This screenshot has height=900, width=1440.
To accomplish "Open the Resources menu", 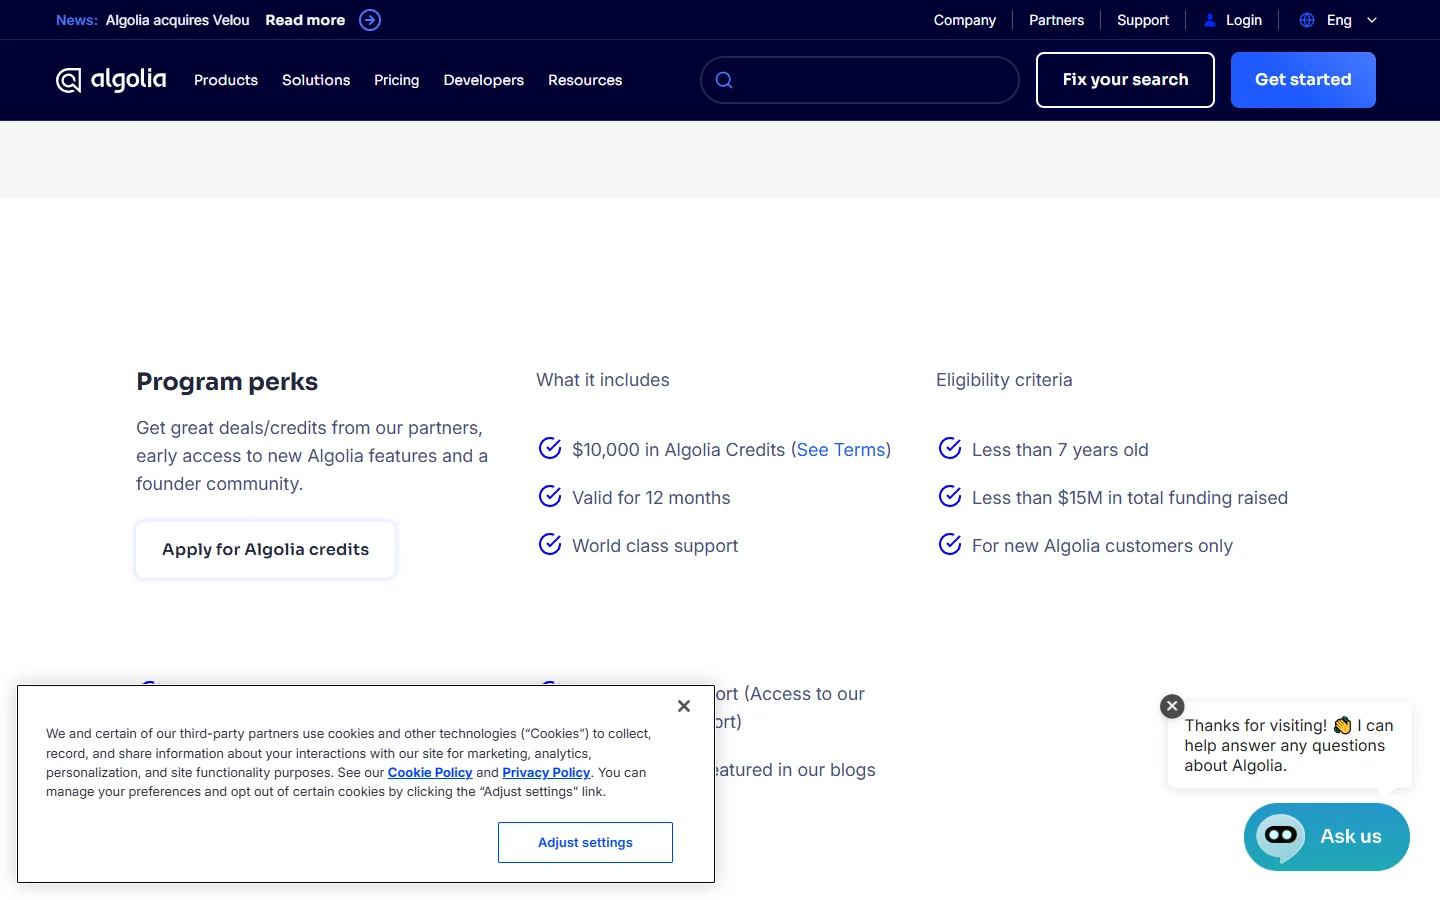I will [585, 80].
